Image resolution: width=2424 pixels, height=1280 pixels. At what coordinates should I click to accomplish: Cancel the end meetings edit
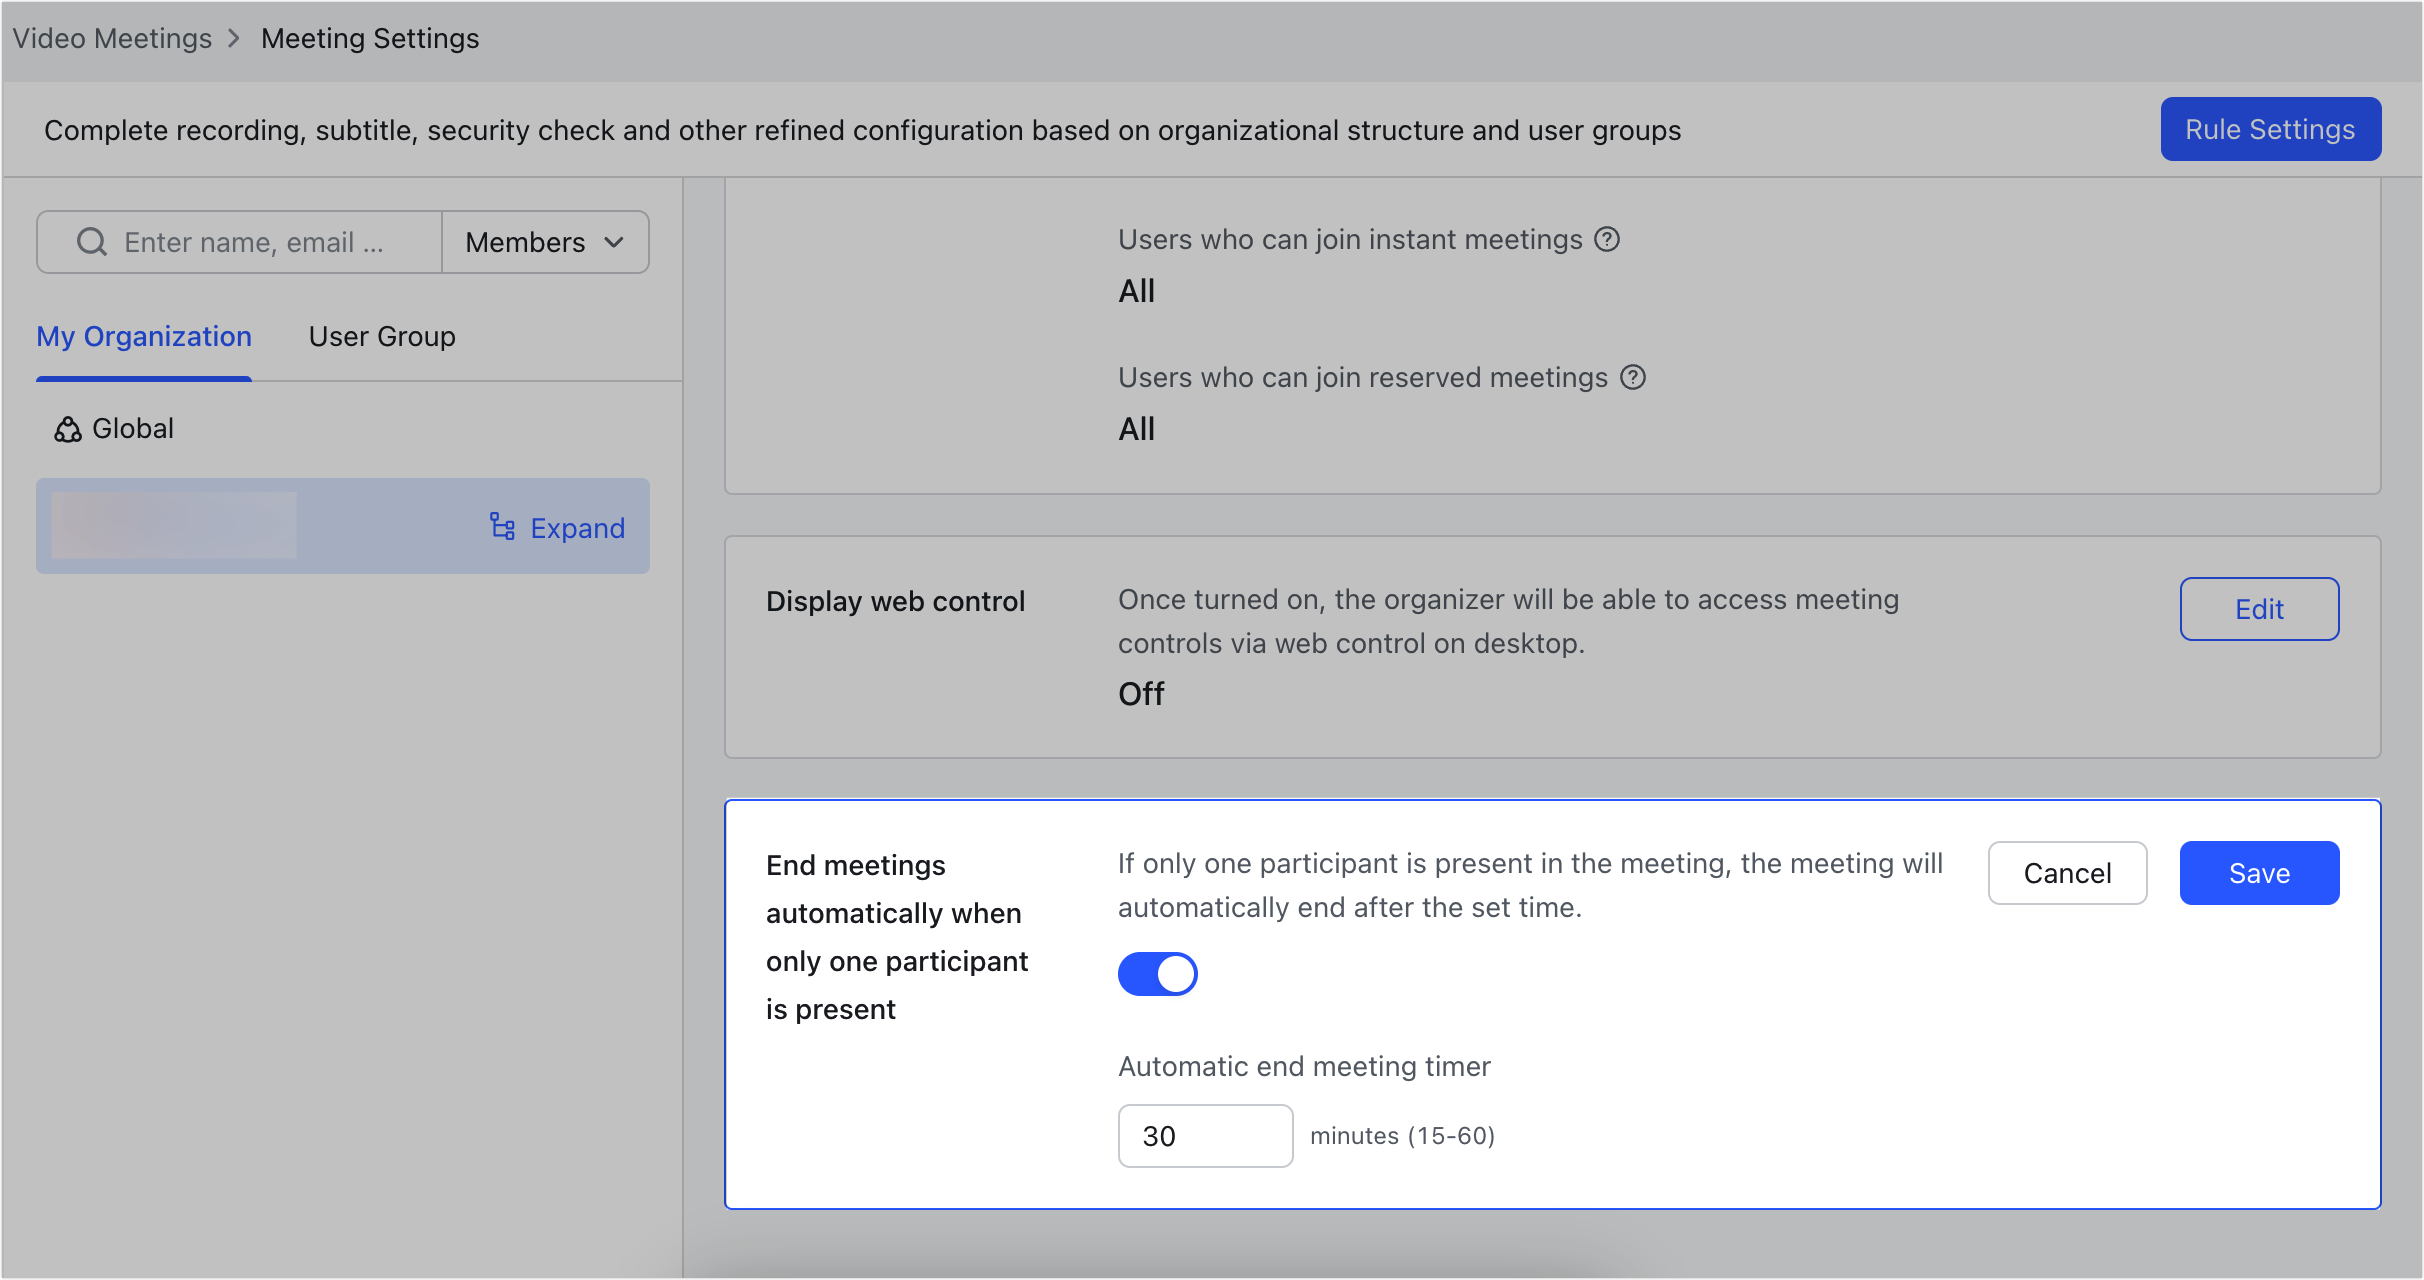click(2067, 873)
